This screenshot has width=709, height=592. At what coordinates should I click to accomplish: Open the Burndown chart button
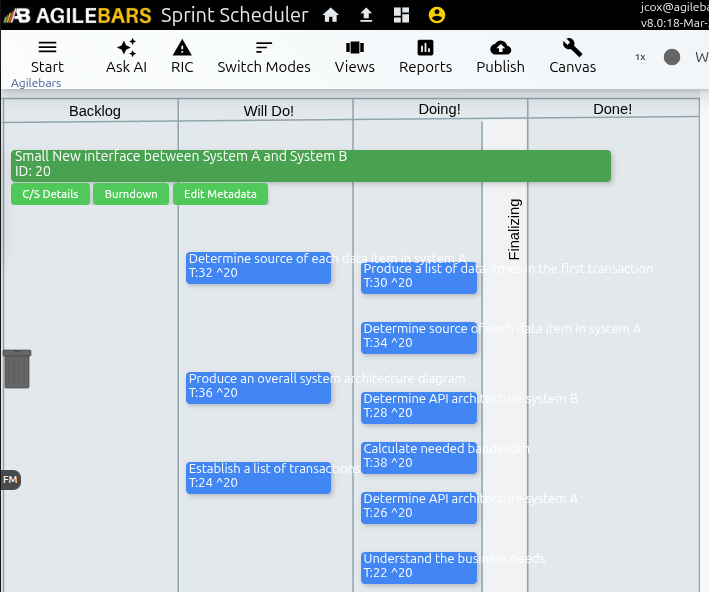click(131, 194)
